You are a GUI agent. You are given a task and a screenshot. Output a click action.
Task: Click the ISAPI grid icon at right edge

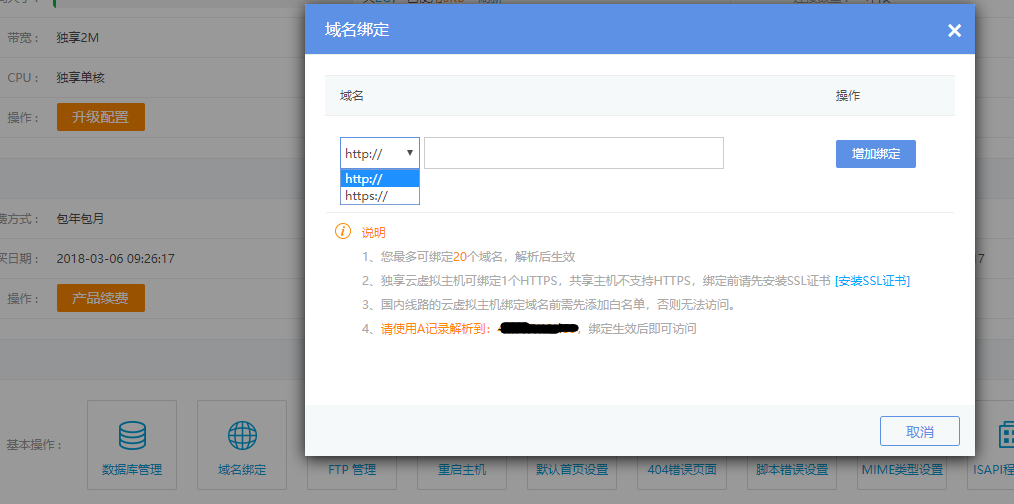tap(1005, 435)
